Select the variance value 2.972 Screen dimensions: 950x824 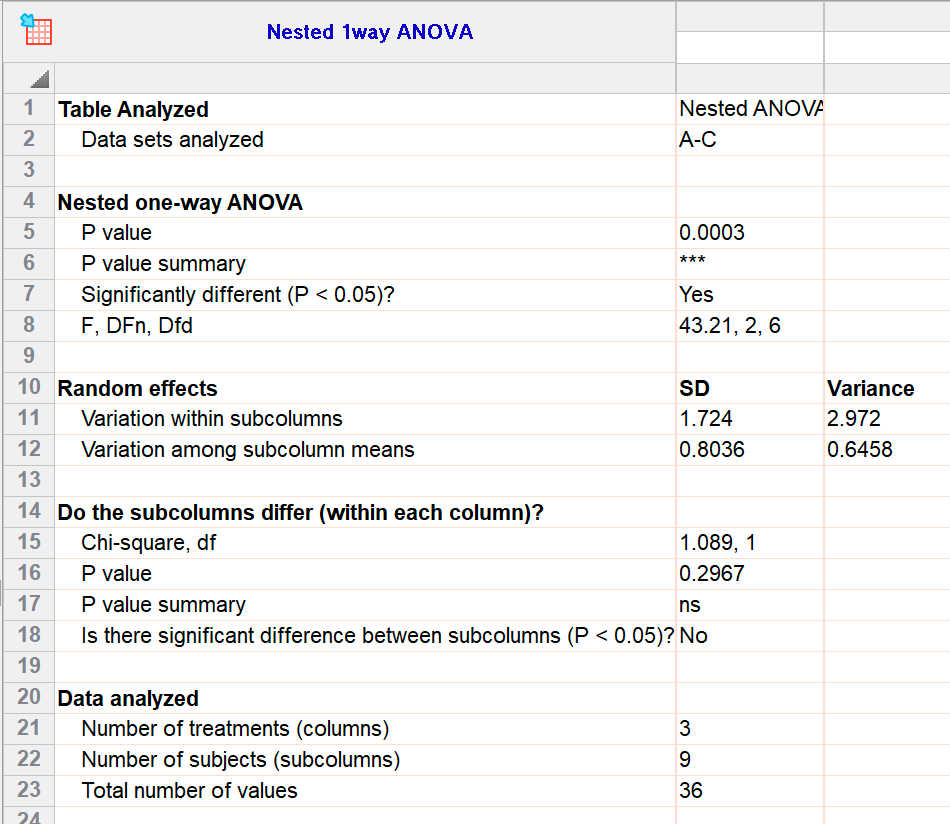pyautogui.click(x=854, y=419)
